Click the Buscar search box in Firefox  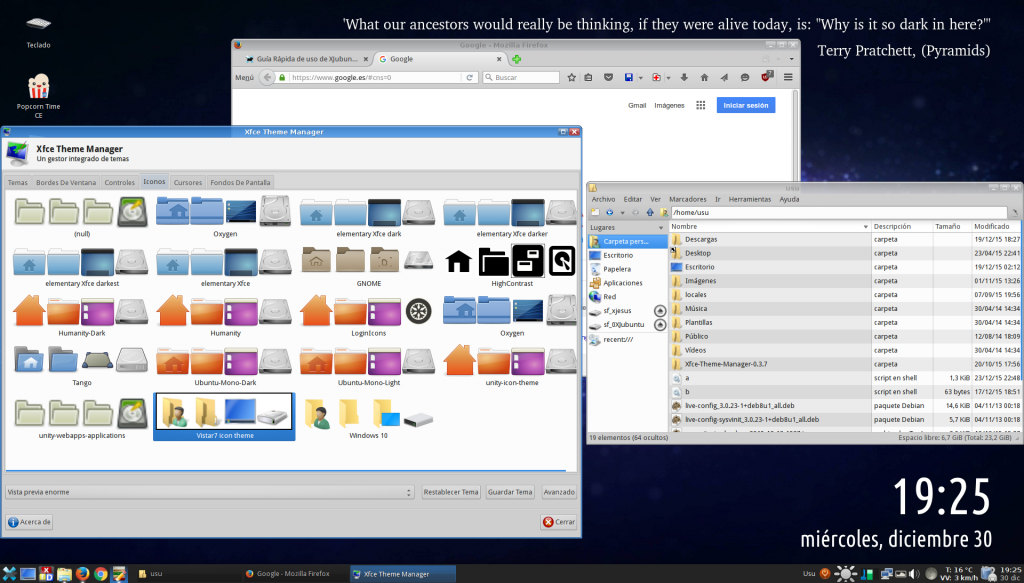coord(521,77)
